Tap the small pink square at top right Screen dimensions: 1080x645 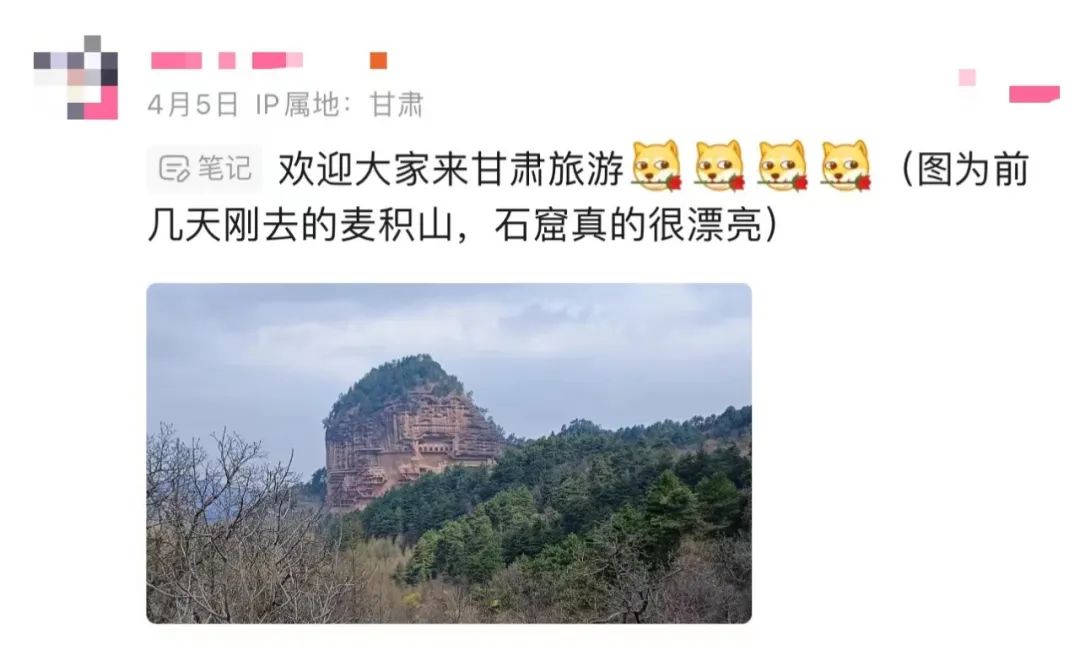(x=967, y=77)
